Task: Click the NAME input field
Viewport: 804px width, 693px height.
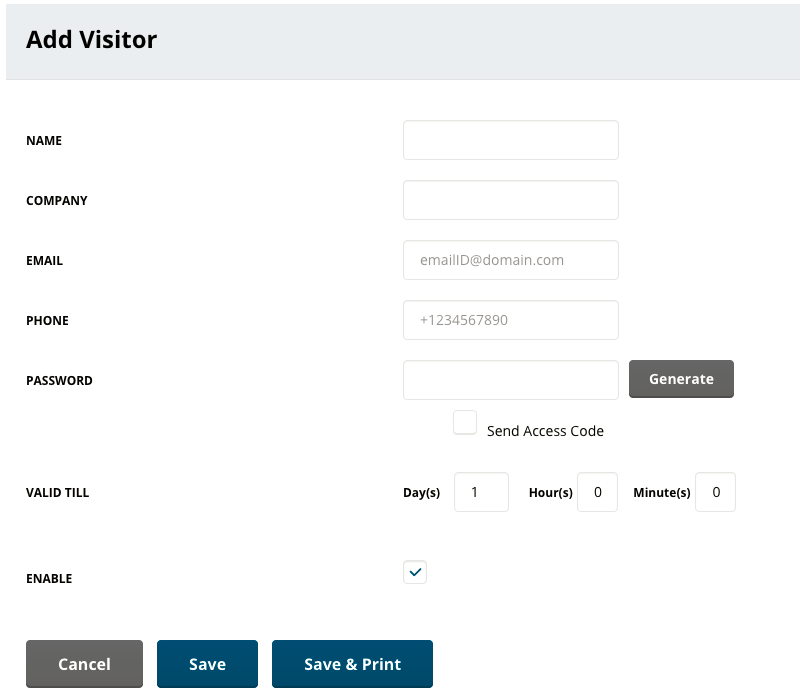Action: click(x=511, y=140)
